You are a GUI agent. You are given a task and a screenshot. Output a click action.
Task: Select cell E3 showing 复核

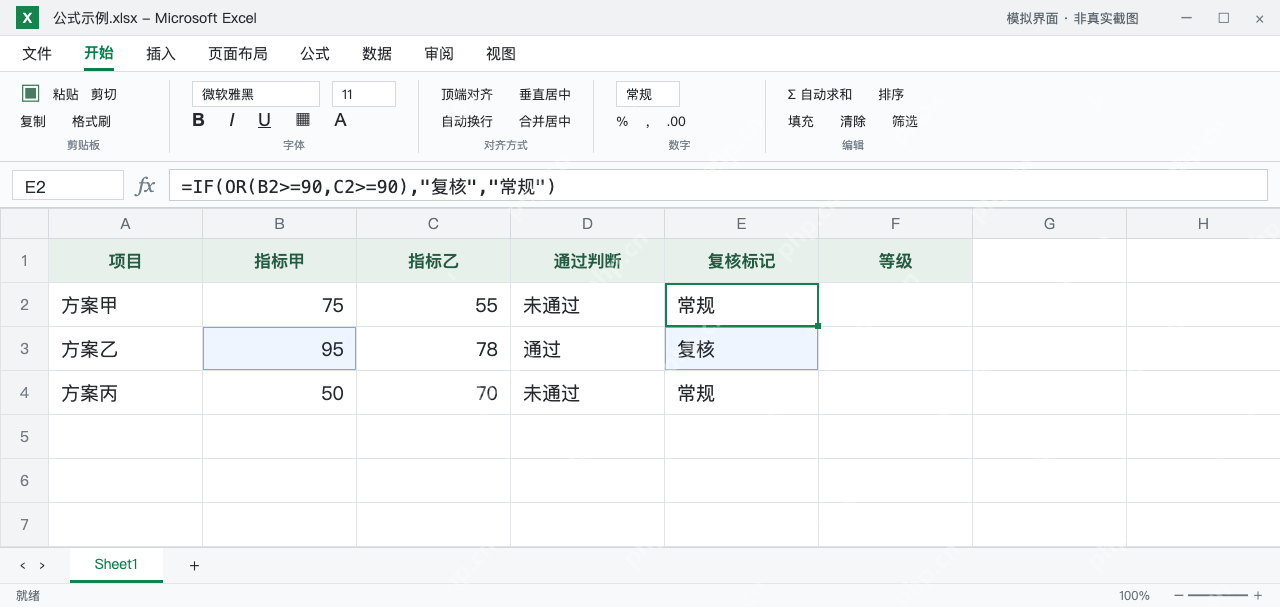pos(742,349)
